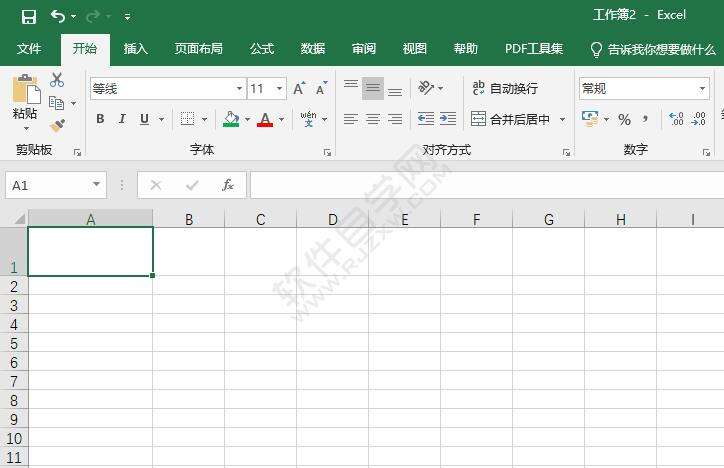This screenshot has width=724, height=468.
Task: Click the 告诉我你想要做什么 search box
Action: [653, 49]
